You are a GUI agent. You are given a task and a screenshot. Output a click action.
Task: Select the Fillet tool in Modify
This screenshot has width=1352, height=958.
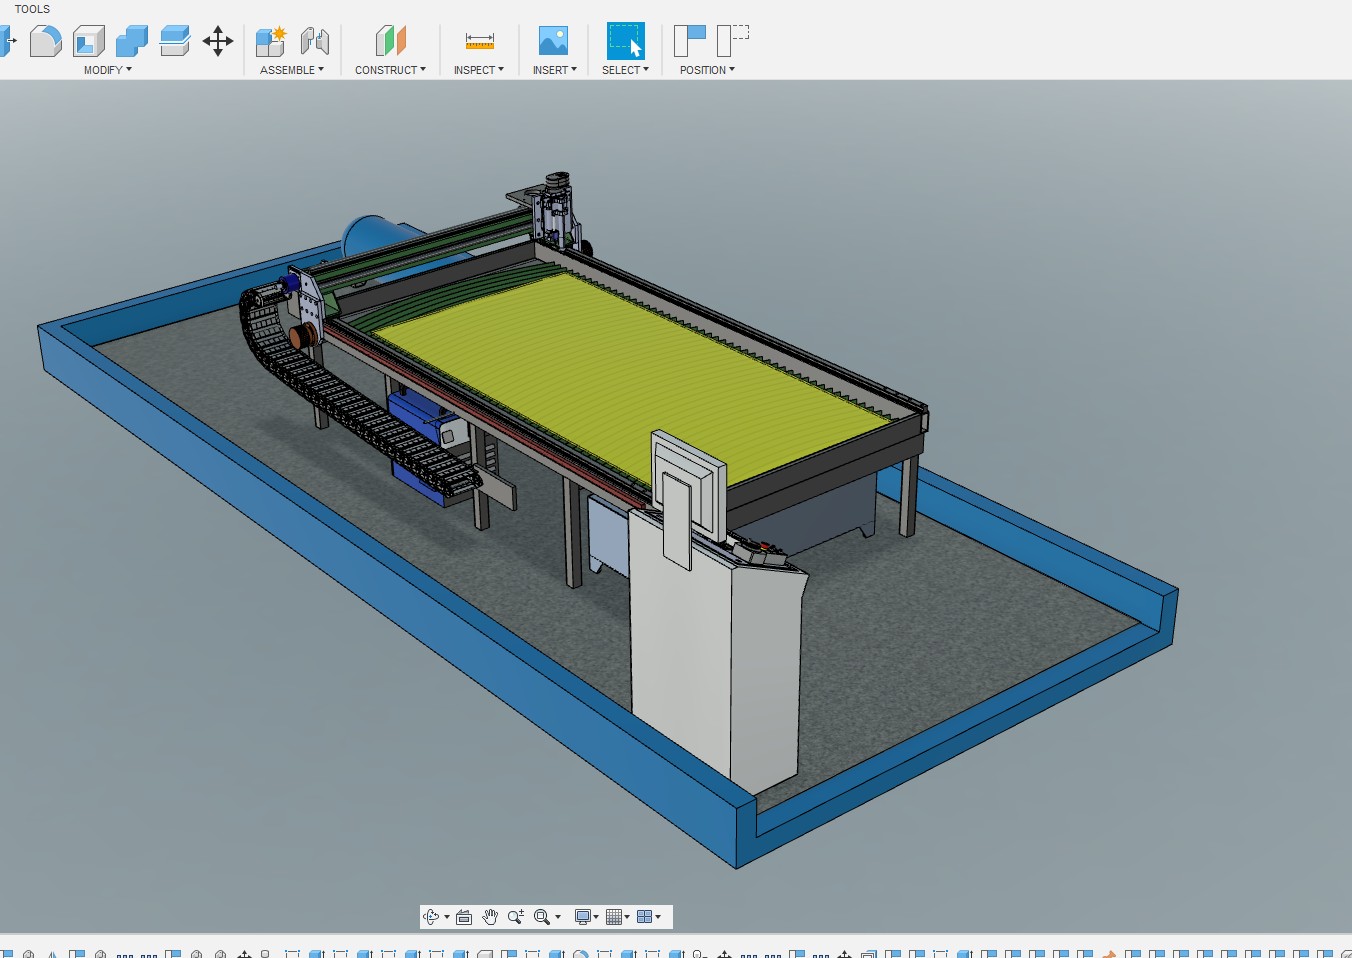tap(45, 41)
